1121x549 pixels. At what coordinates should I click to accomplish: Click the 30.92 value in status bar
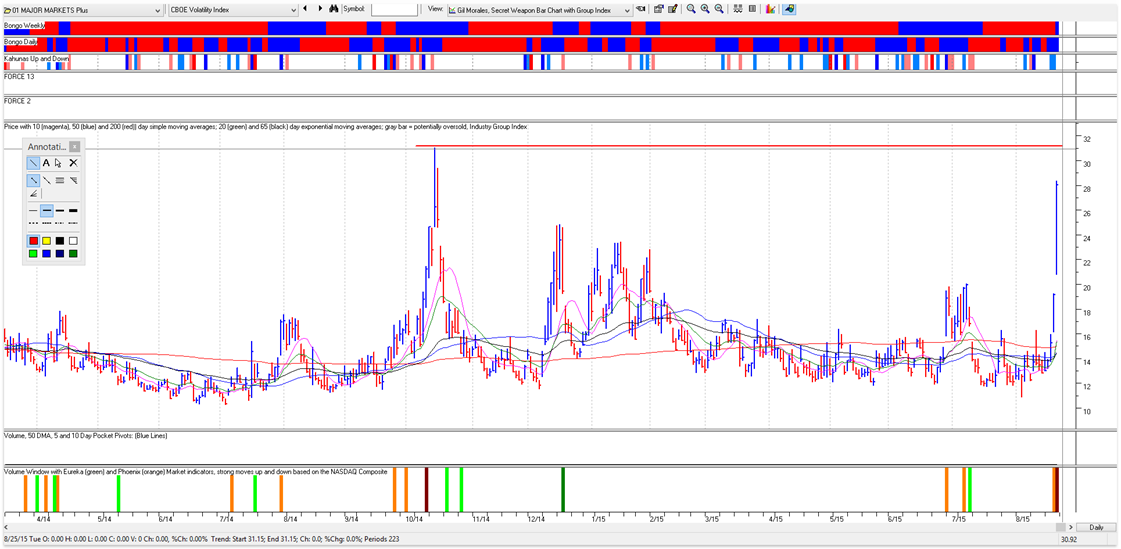(x=1069, y=539)
